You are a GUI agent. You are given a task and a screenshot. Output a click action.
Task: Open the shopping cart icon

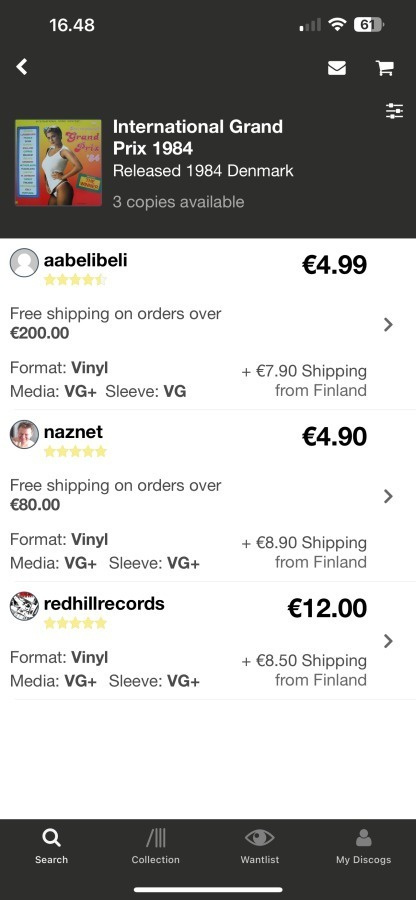[x=384, y=68]
